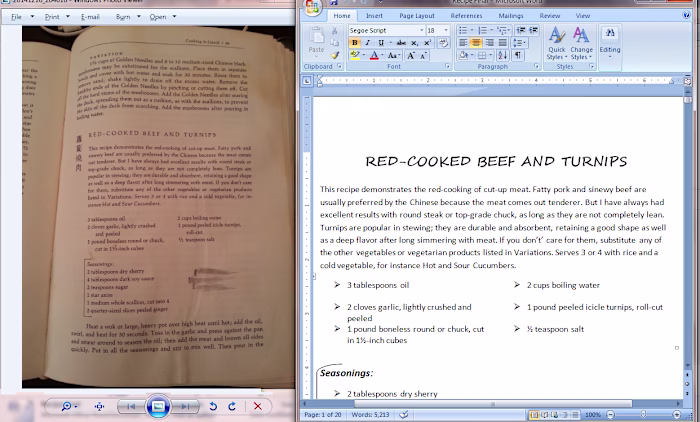
Task: Click the Sort icon in Paragraph group
Action: coord(503,55)
